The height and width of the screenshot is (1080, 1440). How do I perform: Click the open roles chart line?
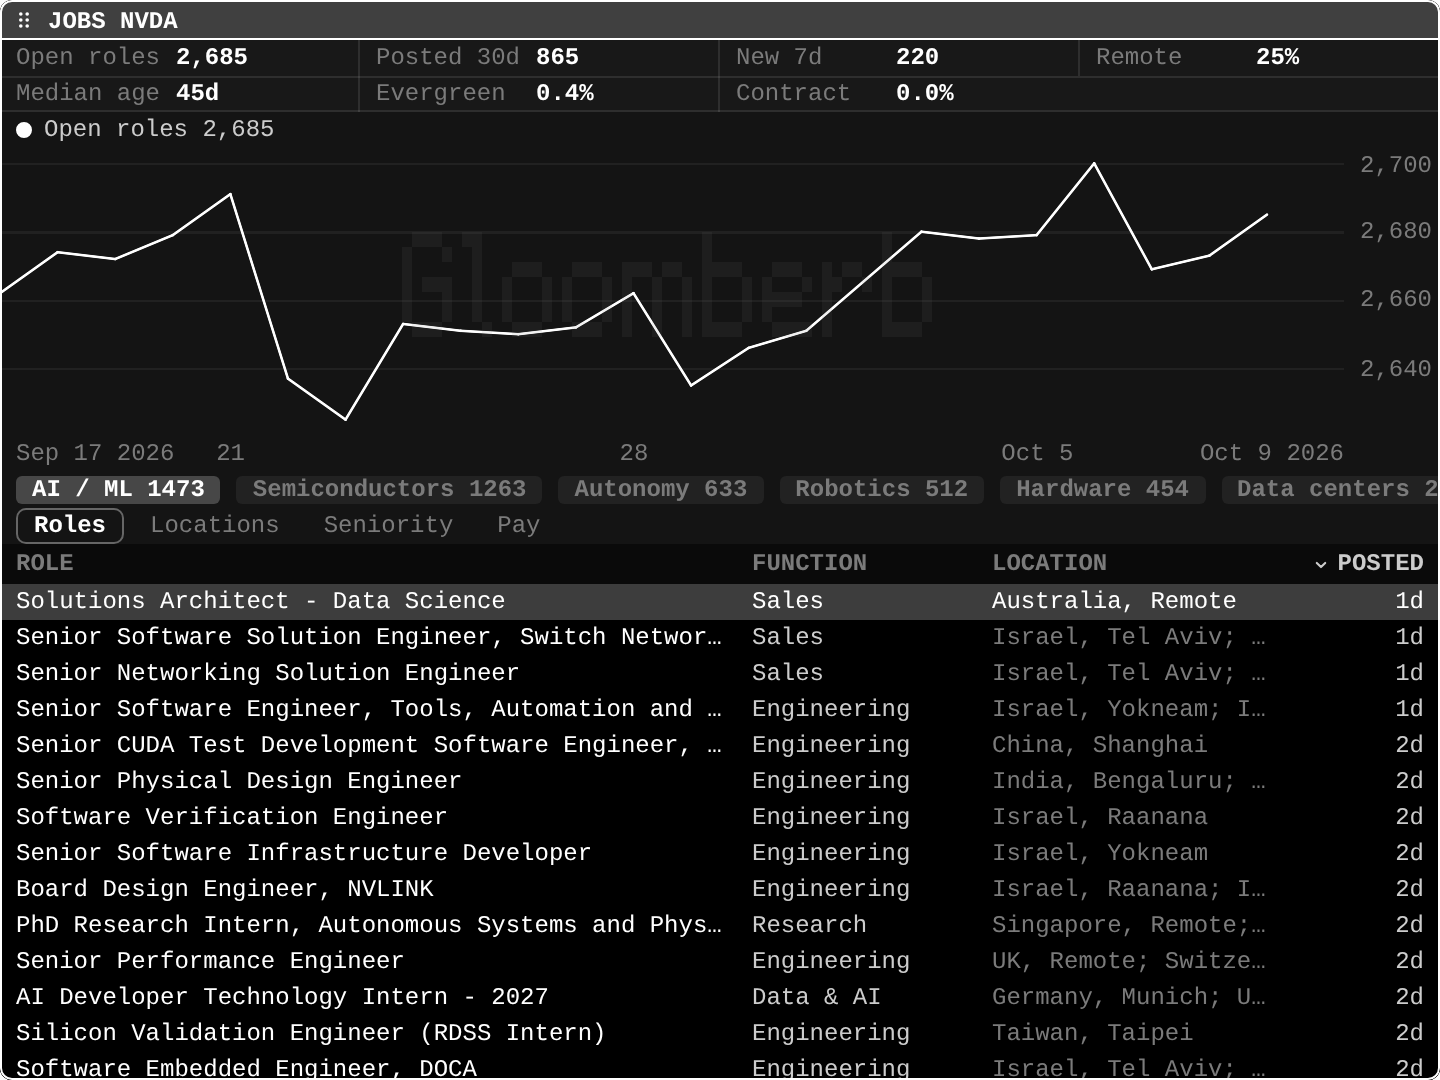(634, 294)
